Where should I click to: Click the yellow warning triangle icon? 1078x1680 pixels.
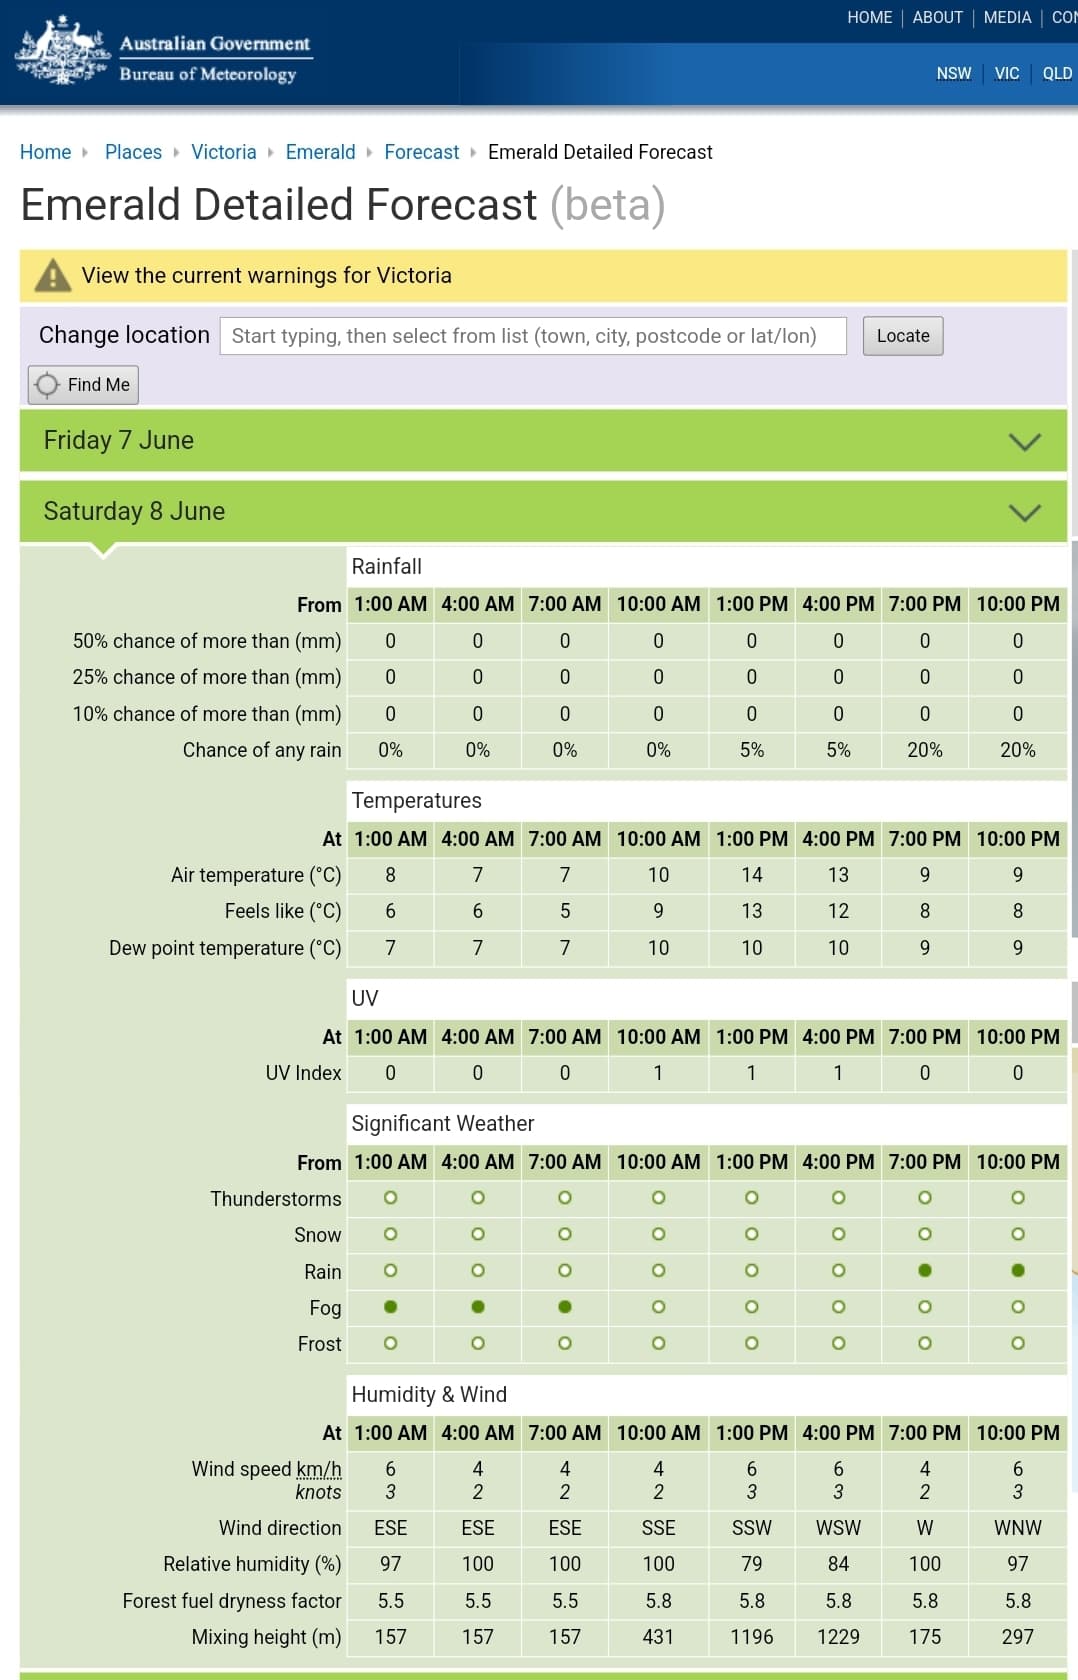53,276
